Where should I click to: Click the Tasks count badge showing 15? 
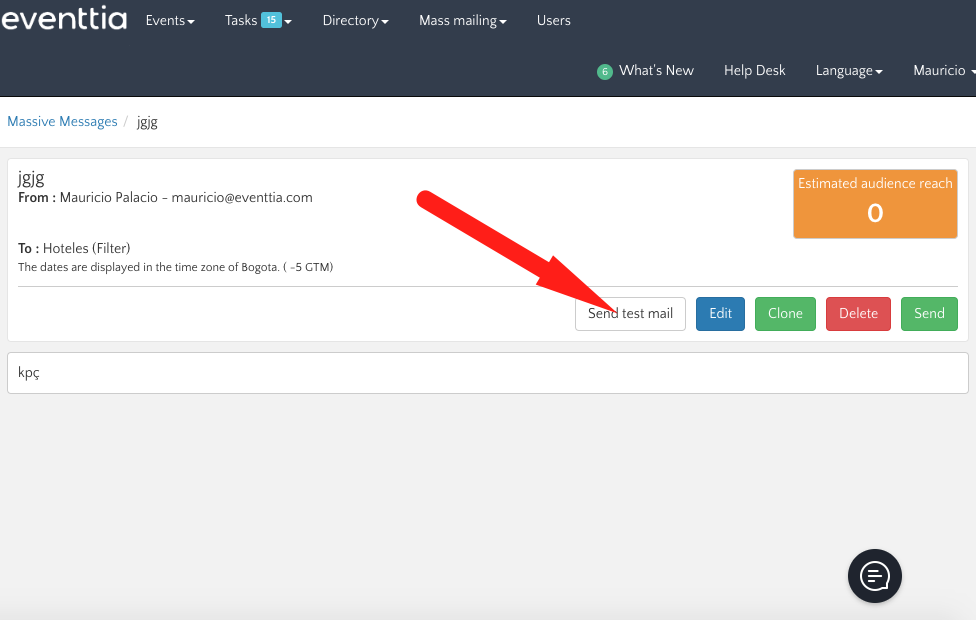270,20
